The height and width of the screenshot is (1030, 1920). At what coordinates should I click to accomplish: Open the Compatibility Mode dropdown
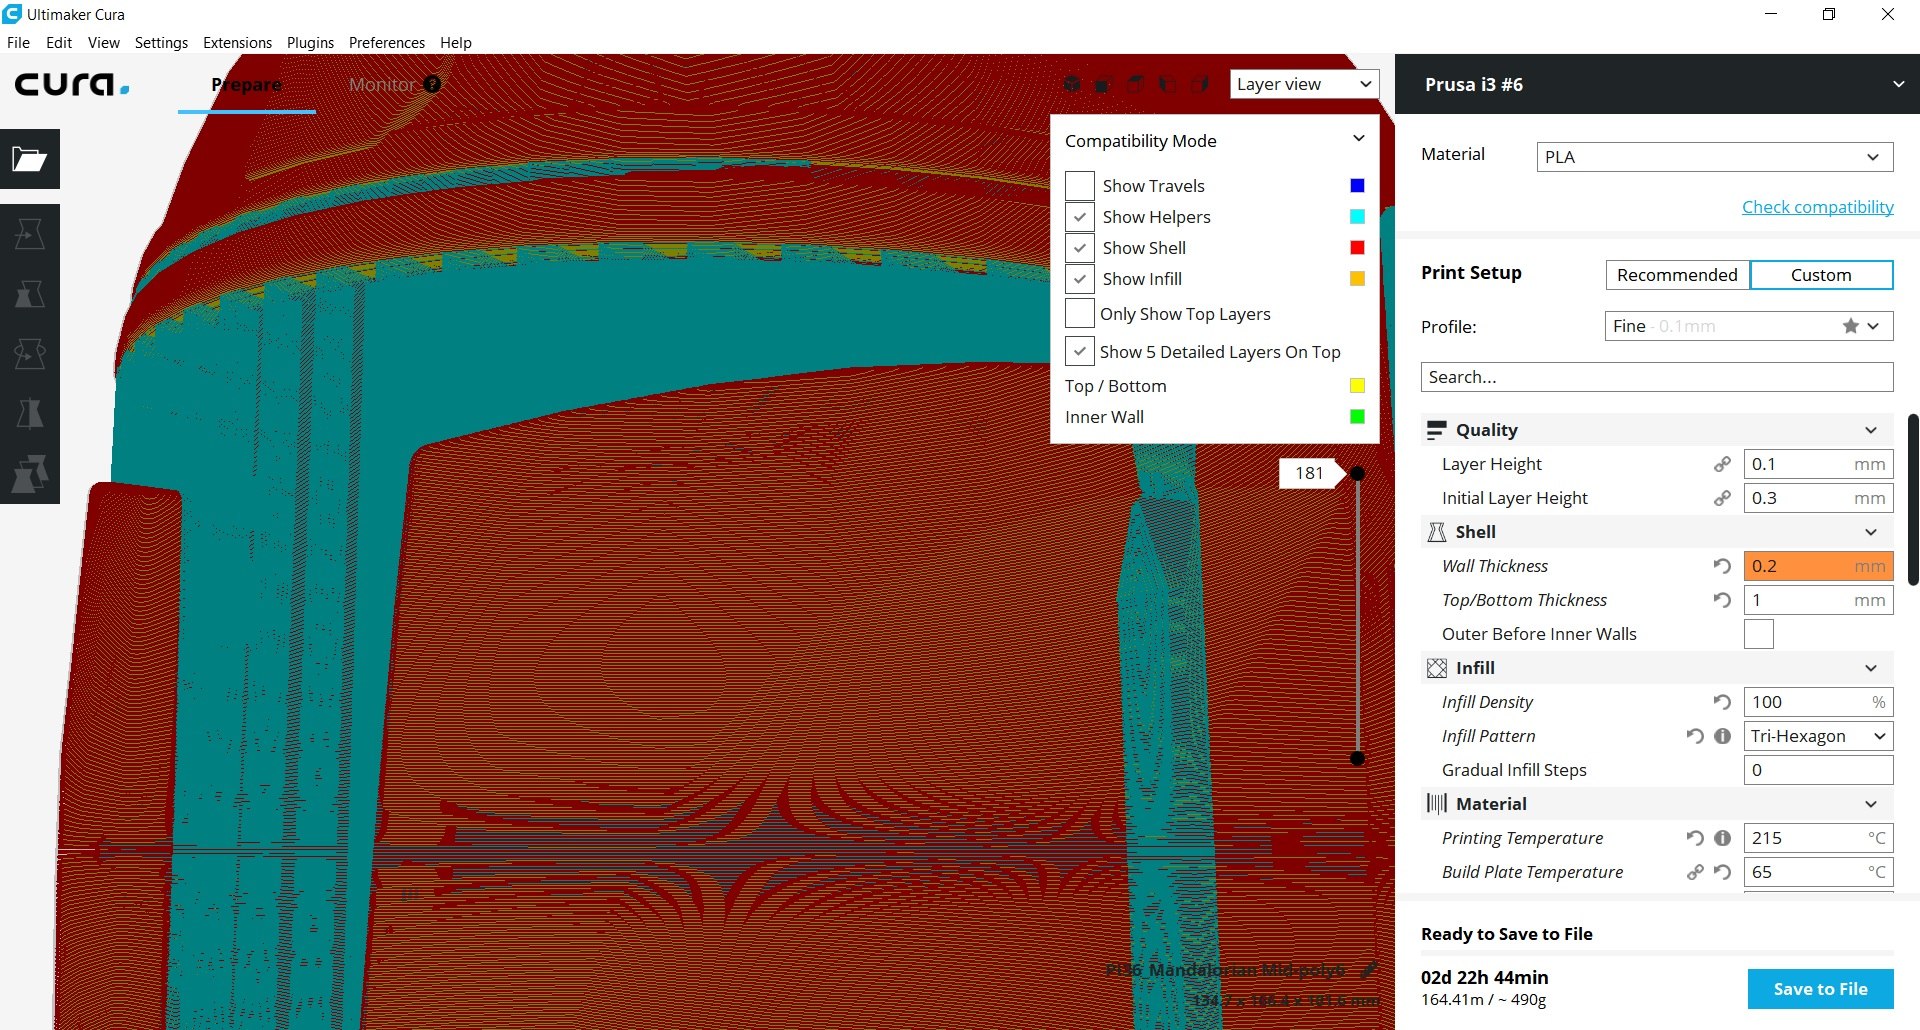pyautogui.click(x=1215, y=141)
